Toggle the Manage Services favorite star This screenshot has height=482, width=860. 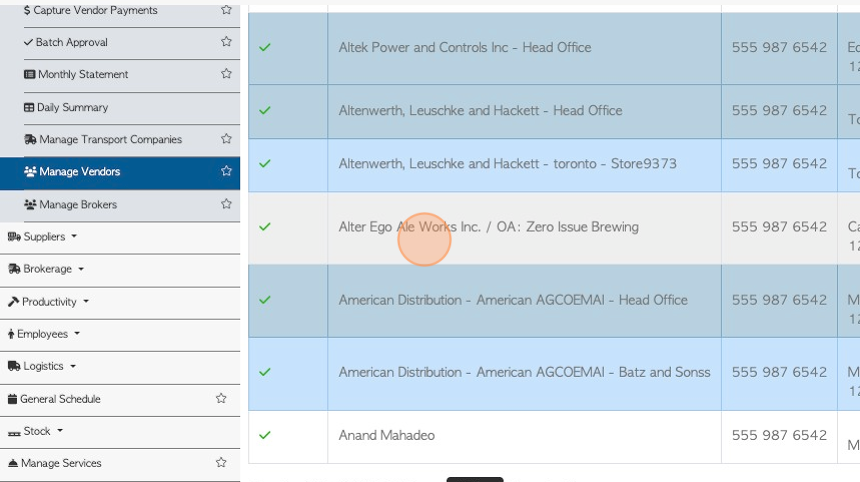221,463
